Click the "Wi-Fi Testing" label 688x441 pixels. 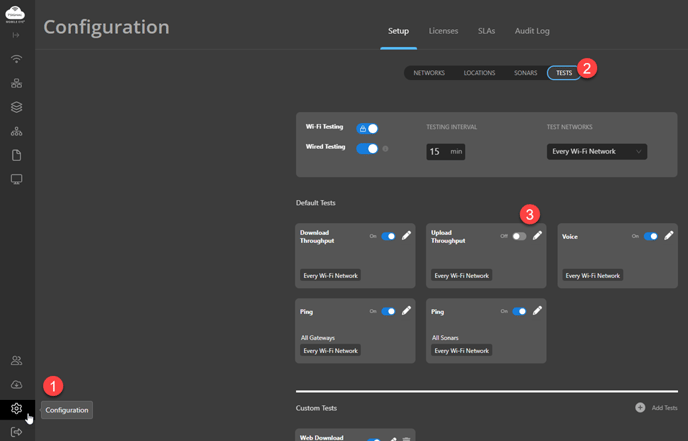click(324, 126)
